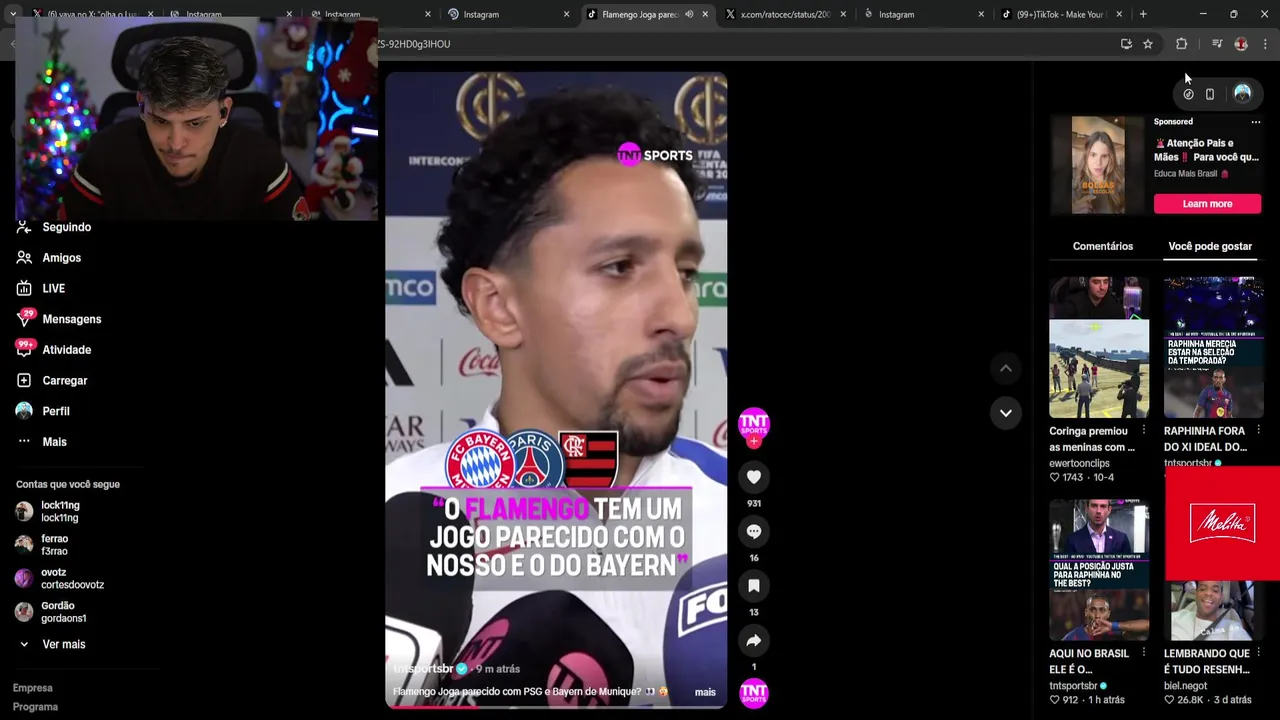This screenshot has height=720, width=1280.
Task: Open Coringa premiou video thumbnail
Action: 1099,347
